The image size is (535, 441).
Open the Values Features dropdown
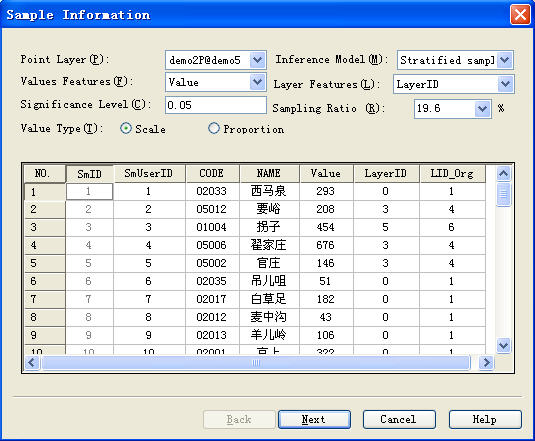(x=257, y=82)
